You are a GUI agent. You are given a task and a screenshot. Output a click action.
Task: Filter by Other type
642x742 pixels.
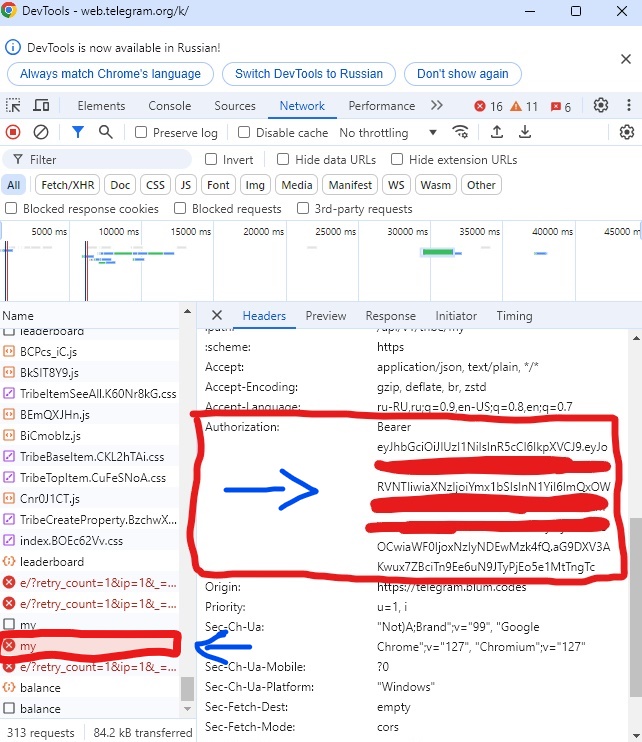[x=481, y=185]
